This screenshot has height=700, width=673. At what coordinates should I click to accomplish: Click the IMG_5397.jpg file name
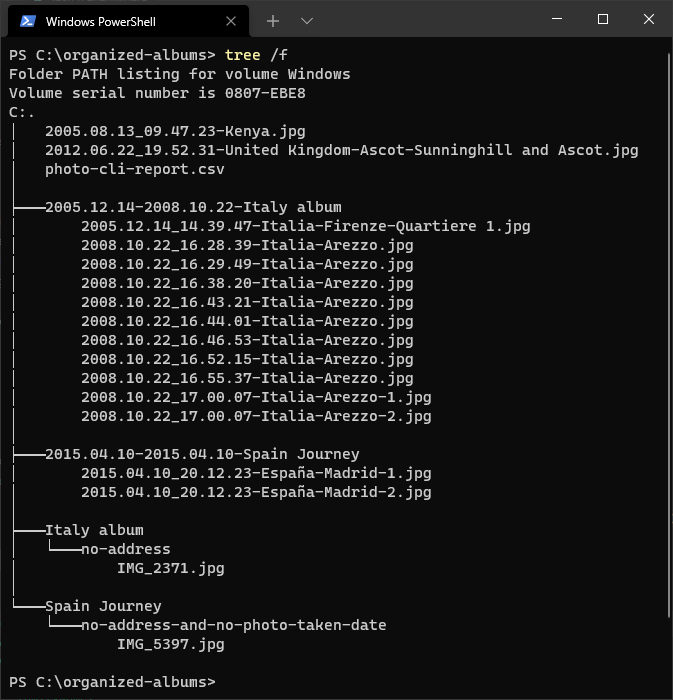170,644
